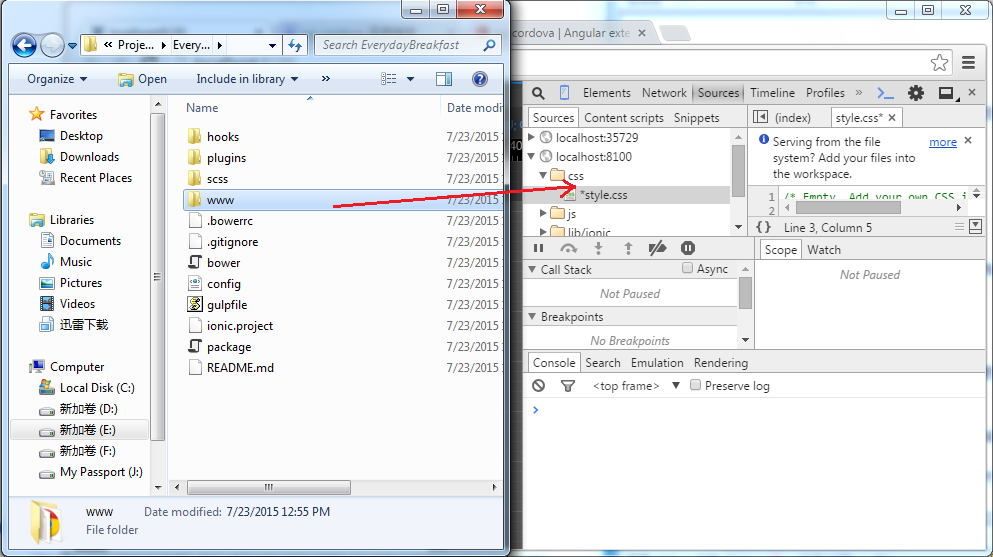Viewport: 993px width, 557px height.
Task: Toggle pause on exceptions icon
Action: pos(688,248)
